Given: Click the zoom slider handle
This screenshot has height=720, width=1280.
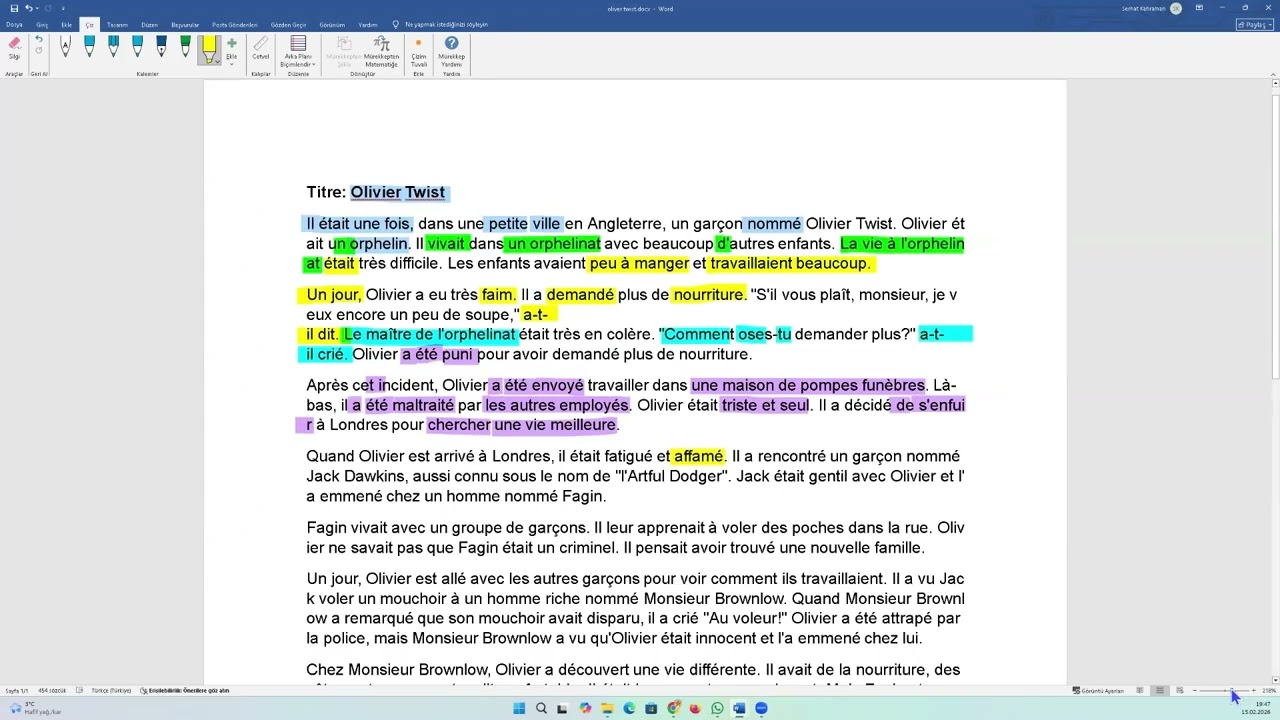Looking at the screenshot, I should (1232, 690).
